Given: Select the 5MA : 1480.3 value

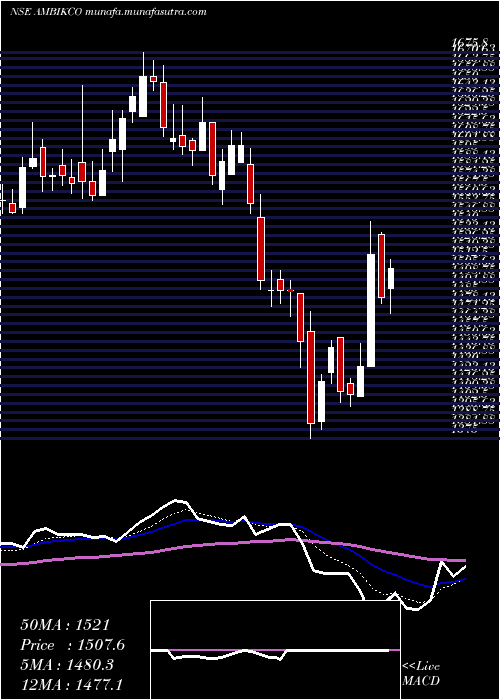Looking at the screenshot, I should click(x=67, y=665).
